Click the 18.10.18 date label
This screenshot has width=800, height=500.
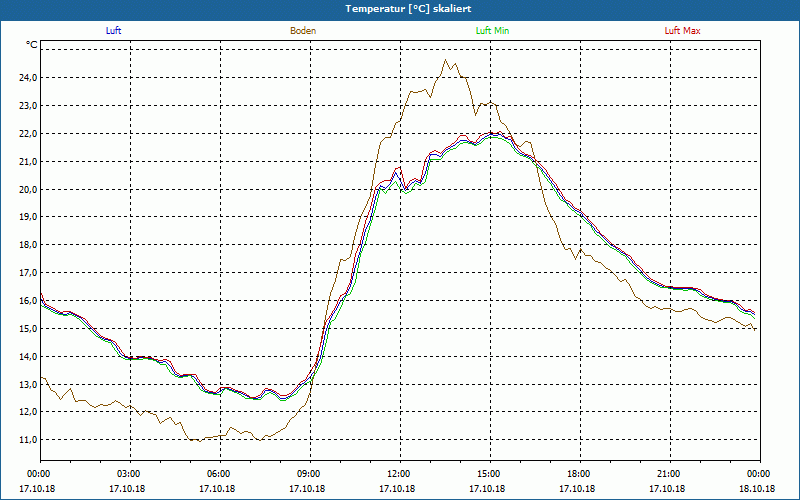pyautogui.click(x=758, y=489)
